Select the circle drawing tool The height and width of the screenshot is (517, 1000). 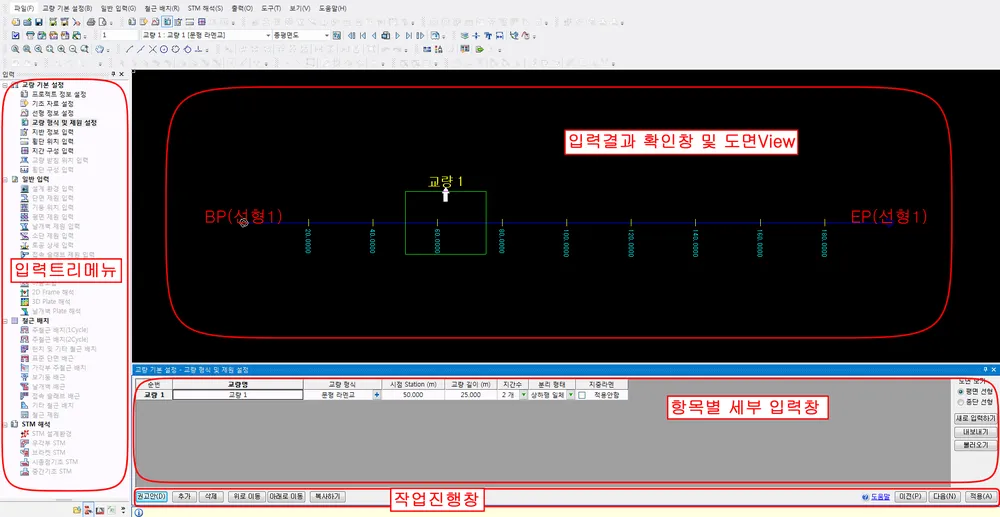(164, 49)
